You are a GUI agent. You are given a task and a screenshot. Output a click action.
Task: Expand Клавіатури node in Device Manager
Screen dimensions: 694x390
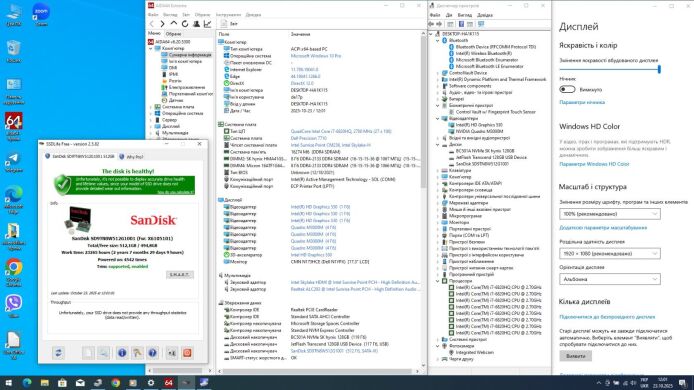tap(438, 170)
